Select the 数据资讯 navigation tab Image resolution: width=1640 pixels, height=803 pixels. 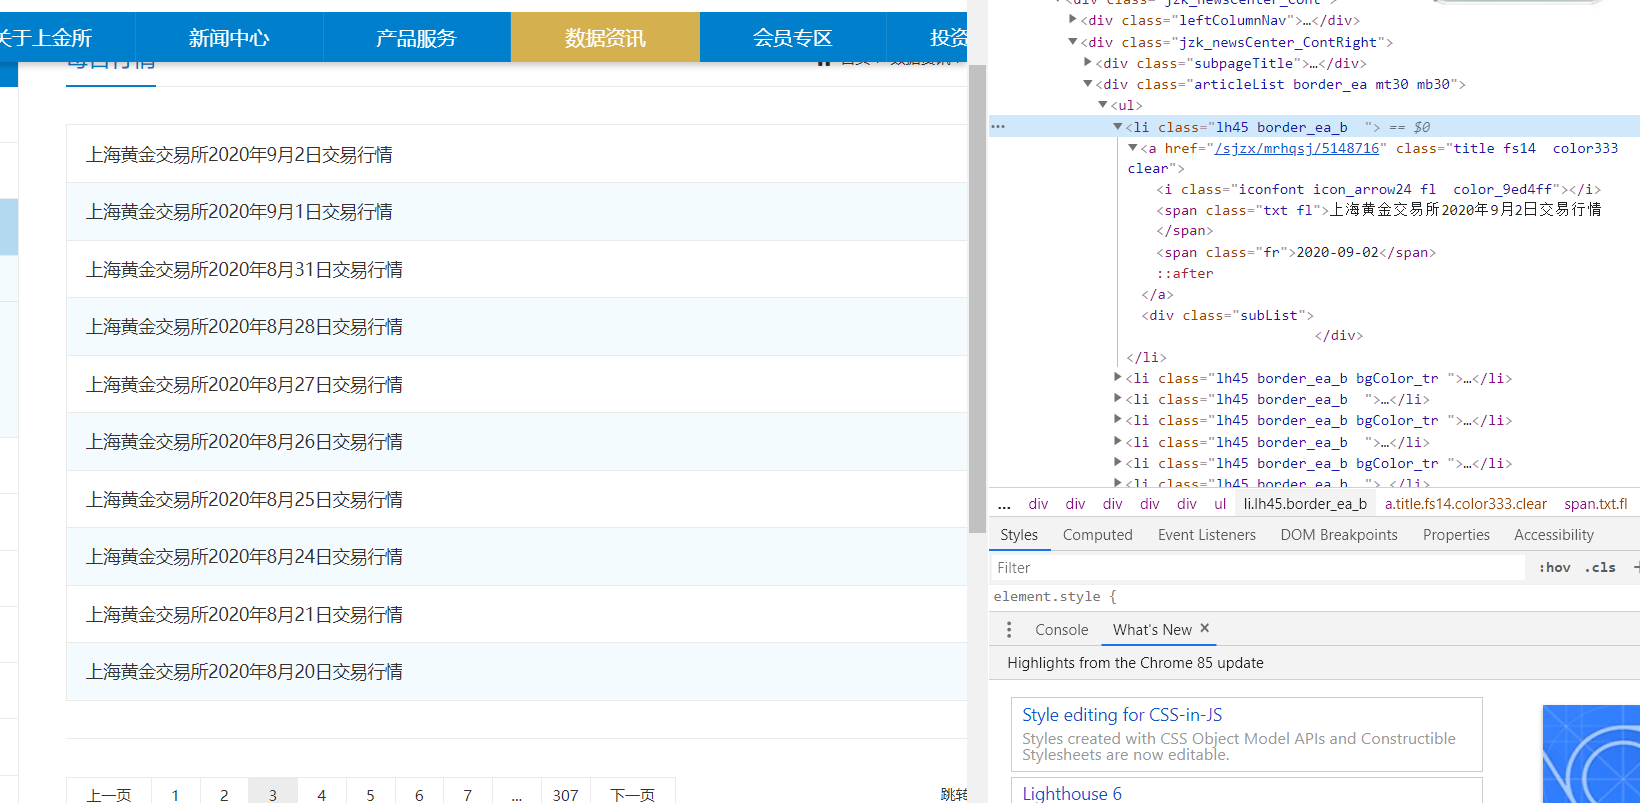point(605,38)
